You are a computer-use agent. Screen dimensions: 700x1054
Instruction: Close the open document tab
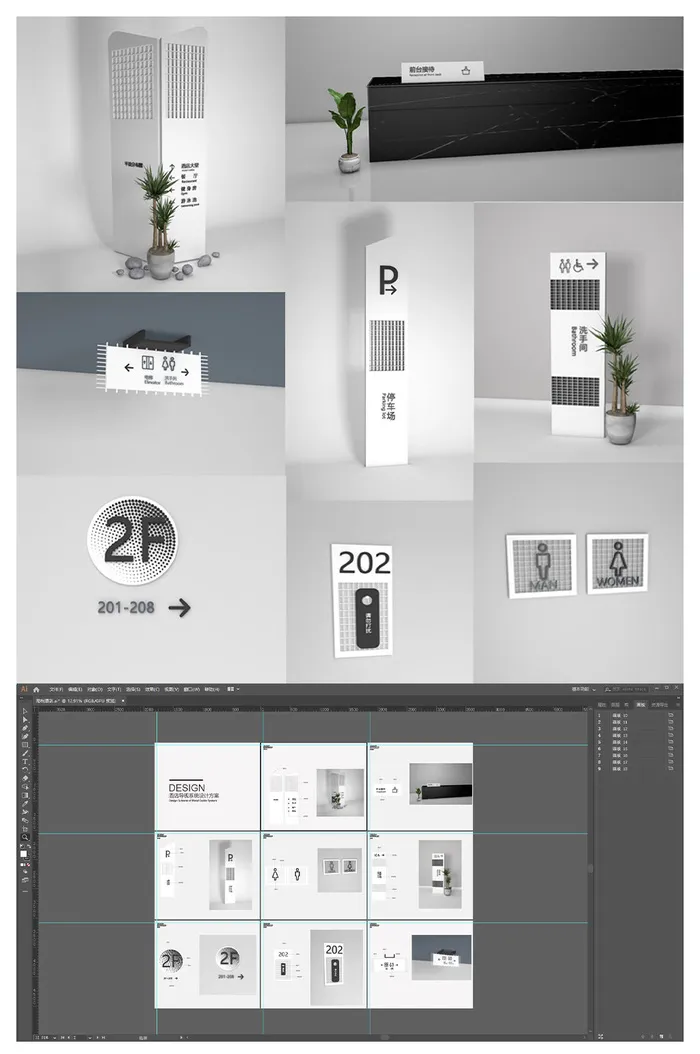tap(124, 701)
